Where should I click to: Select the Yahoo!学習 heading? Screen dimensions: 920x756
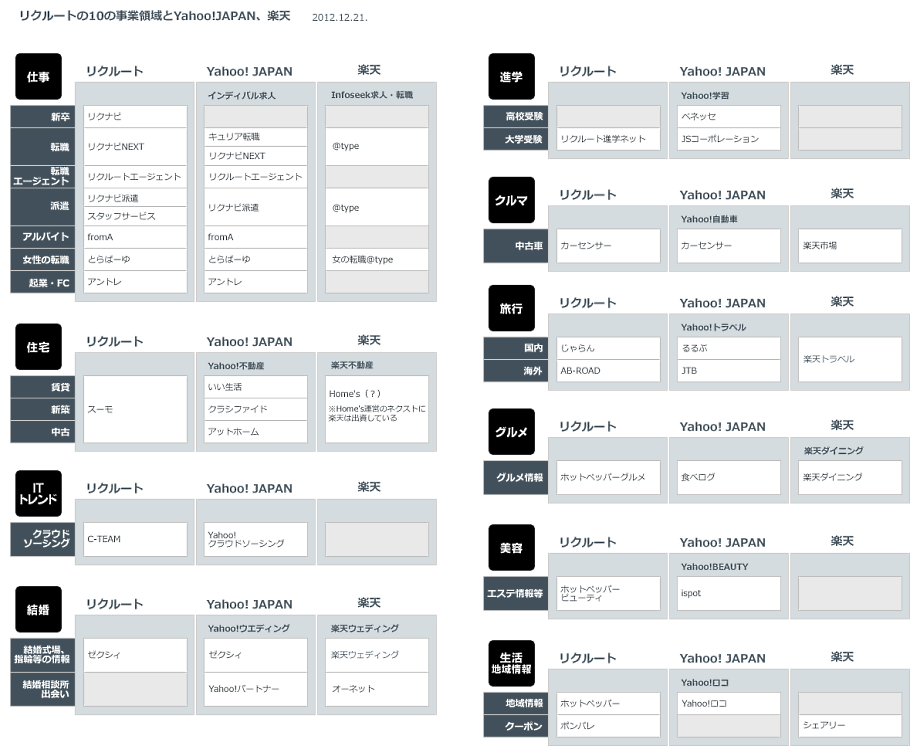pyautogui.click(x=705, y=95)
